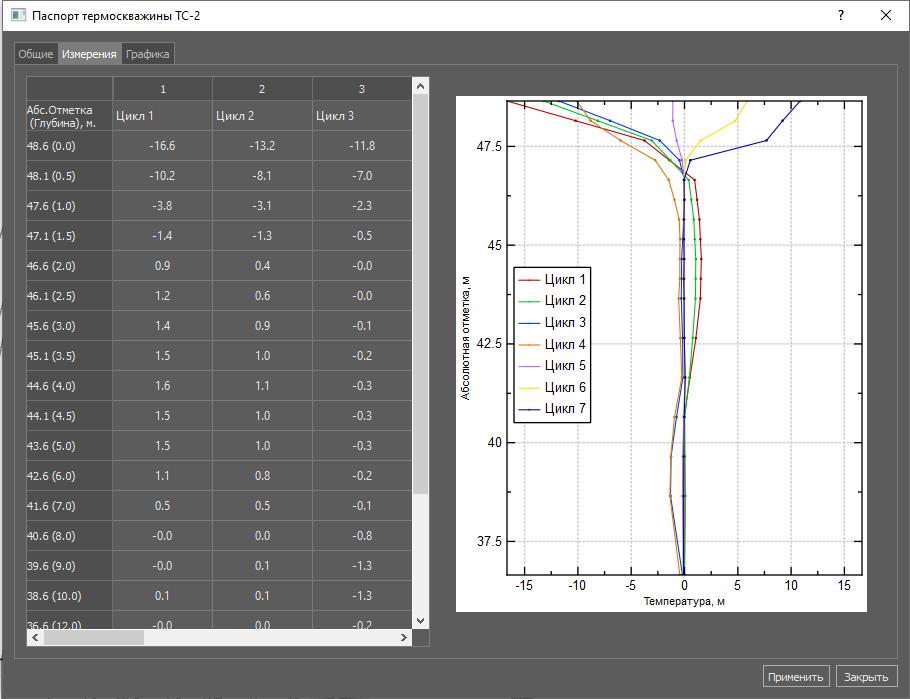Close the Паспорт термоскважины dialog
The image size is (910, 699).
[886, 16]
